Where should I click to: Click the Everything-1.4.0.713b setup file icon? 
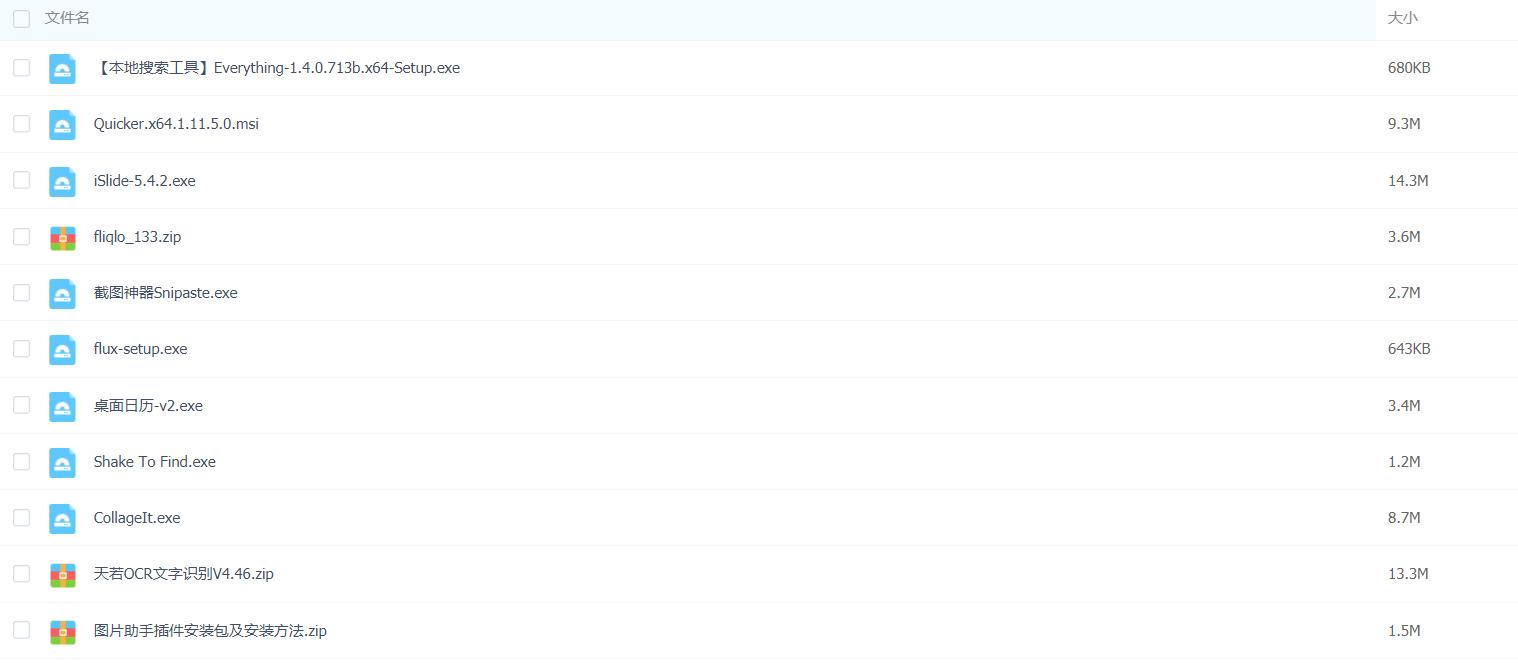(62, 68)
